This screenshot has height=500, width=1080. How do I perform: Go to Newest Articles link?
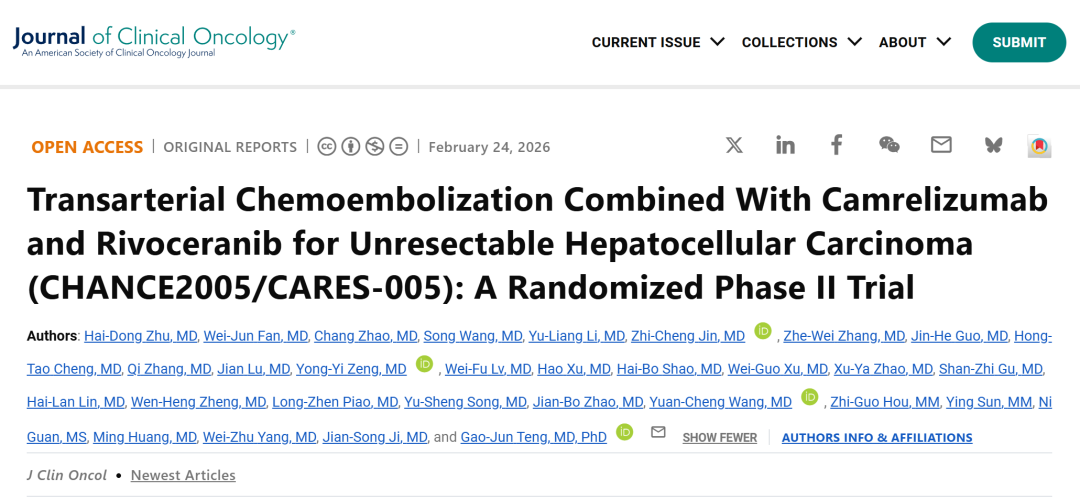click(x=183, y=475)
